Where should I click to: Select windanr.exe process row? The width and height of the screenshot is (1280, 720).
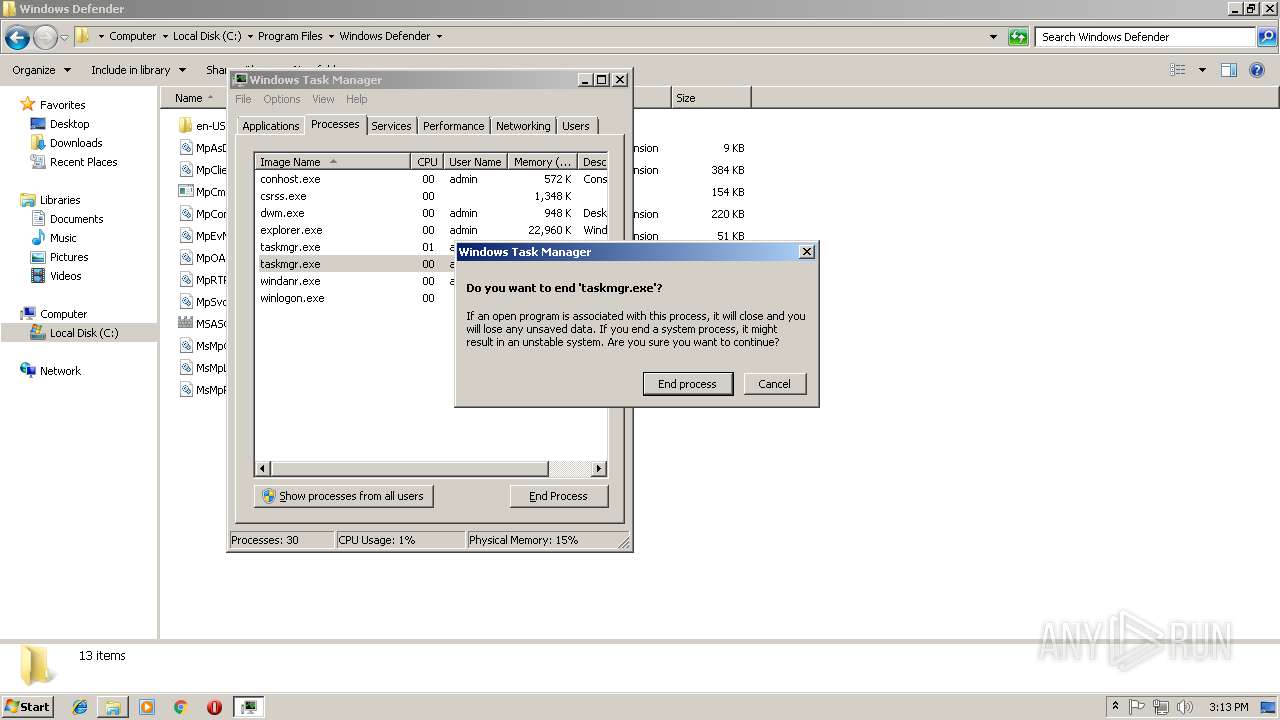point(355,281)
